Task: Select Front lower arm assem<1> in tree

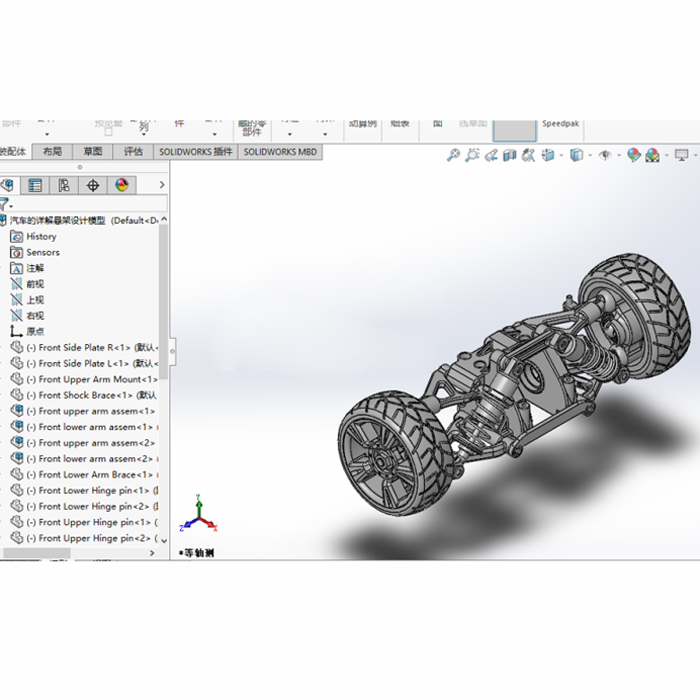Action: click(x=89, y=427)
